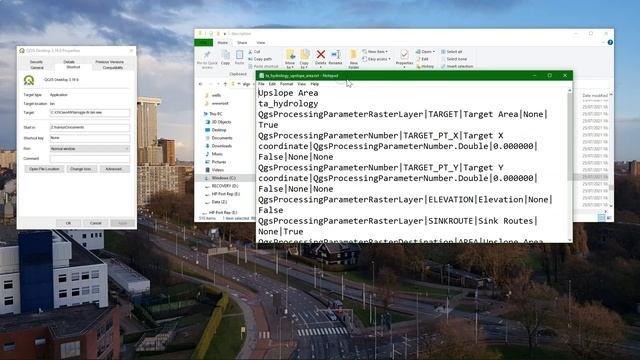This screenshot has height=360, width=640.
Task: Switch to File Explorer's Home ribbon tab
Action: point(223,42)
